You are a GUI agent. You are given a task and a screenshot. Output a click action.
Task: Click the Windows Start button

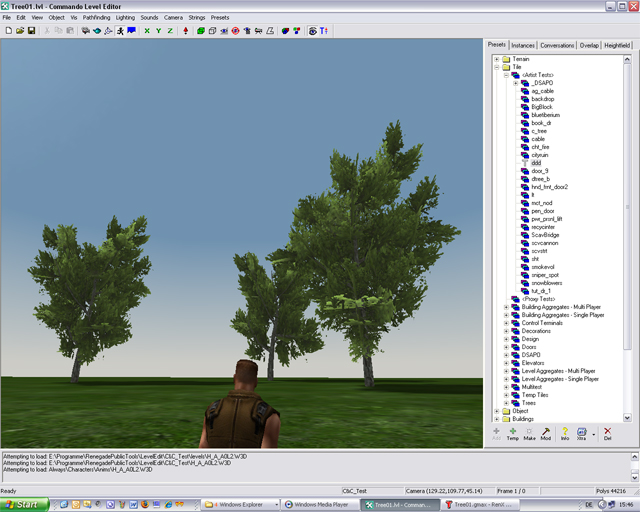point(22,505)
